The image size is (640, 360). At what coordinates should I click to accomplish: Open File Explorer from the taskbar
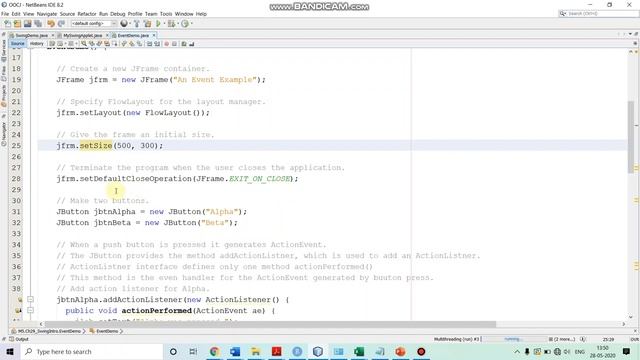[256, 351]
